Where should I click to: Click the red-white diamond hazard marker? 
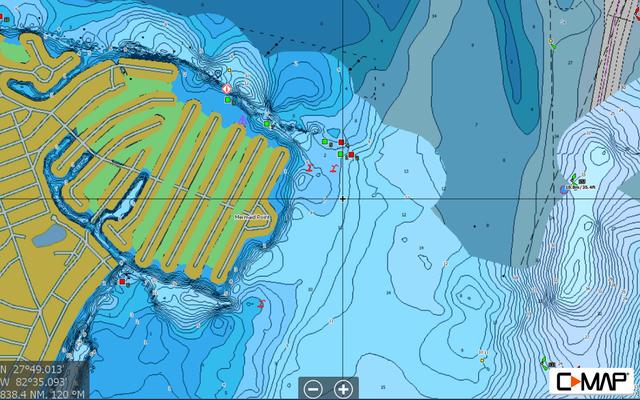(x=228, y=89)
